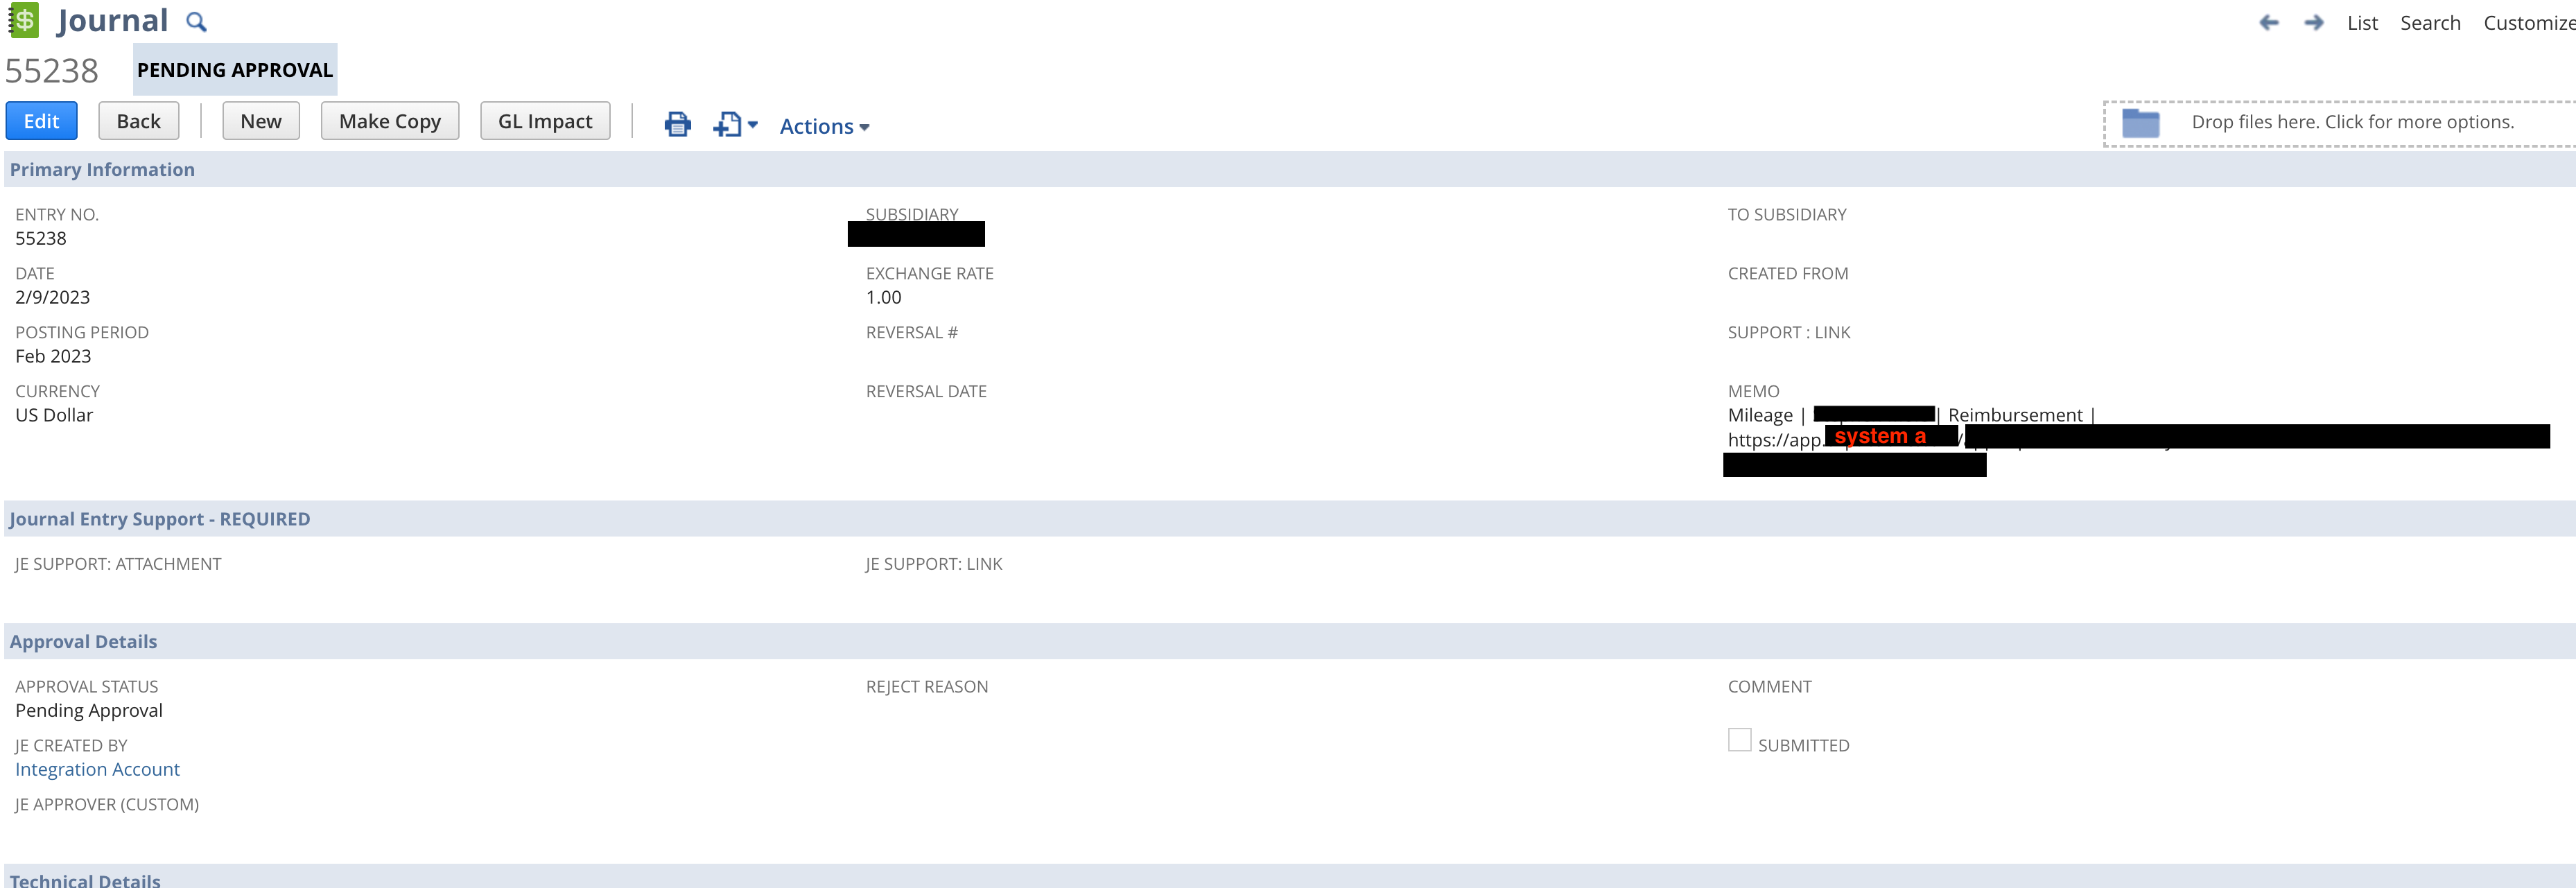Open the dropdown arrow beside the export icon

(753, 126)
